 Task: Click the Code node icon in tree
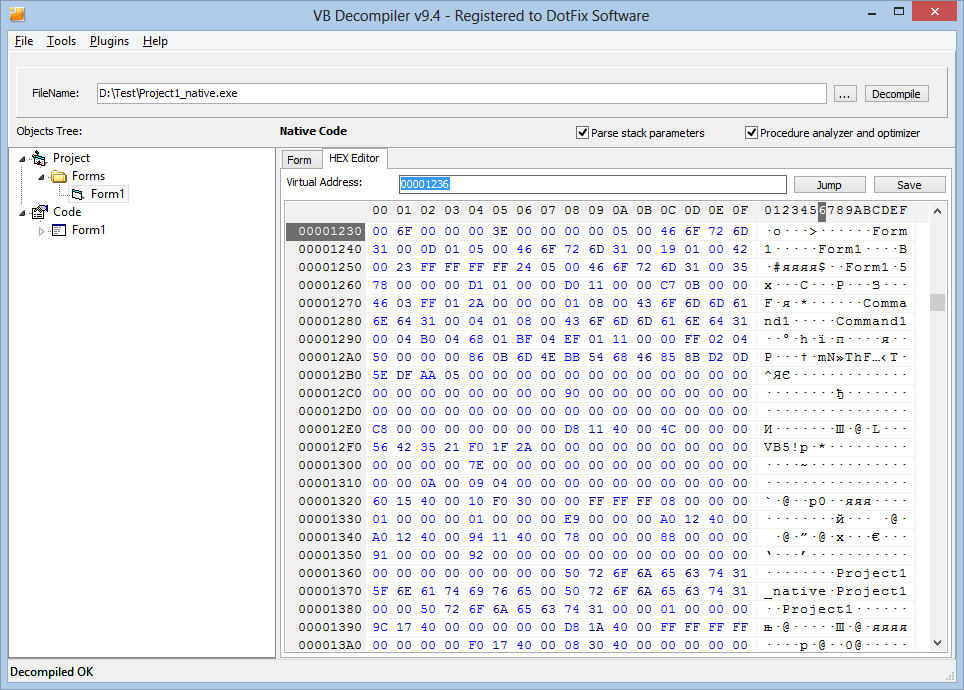pos(39,212)
